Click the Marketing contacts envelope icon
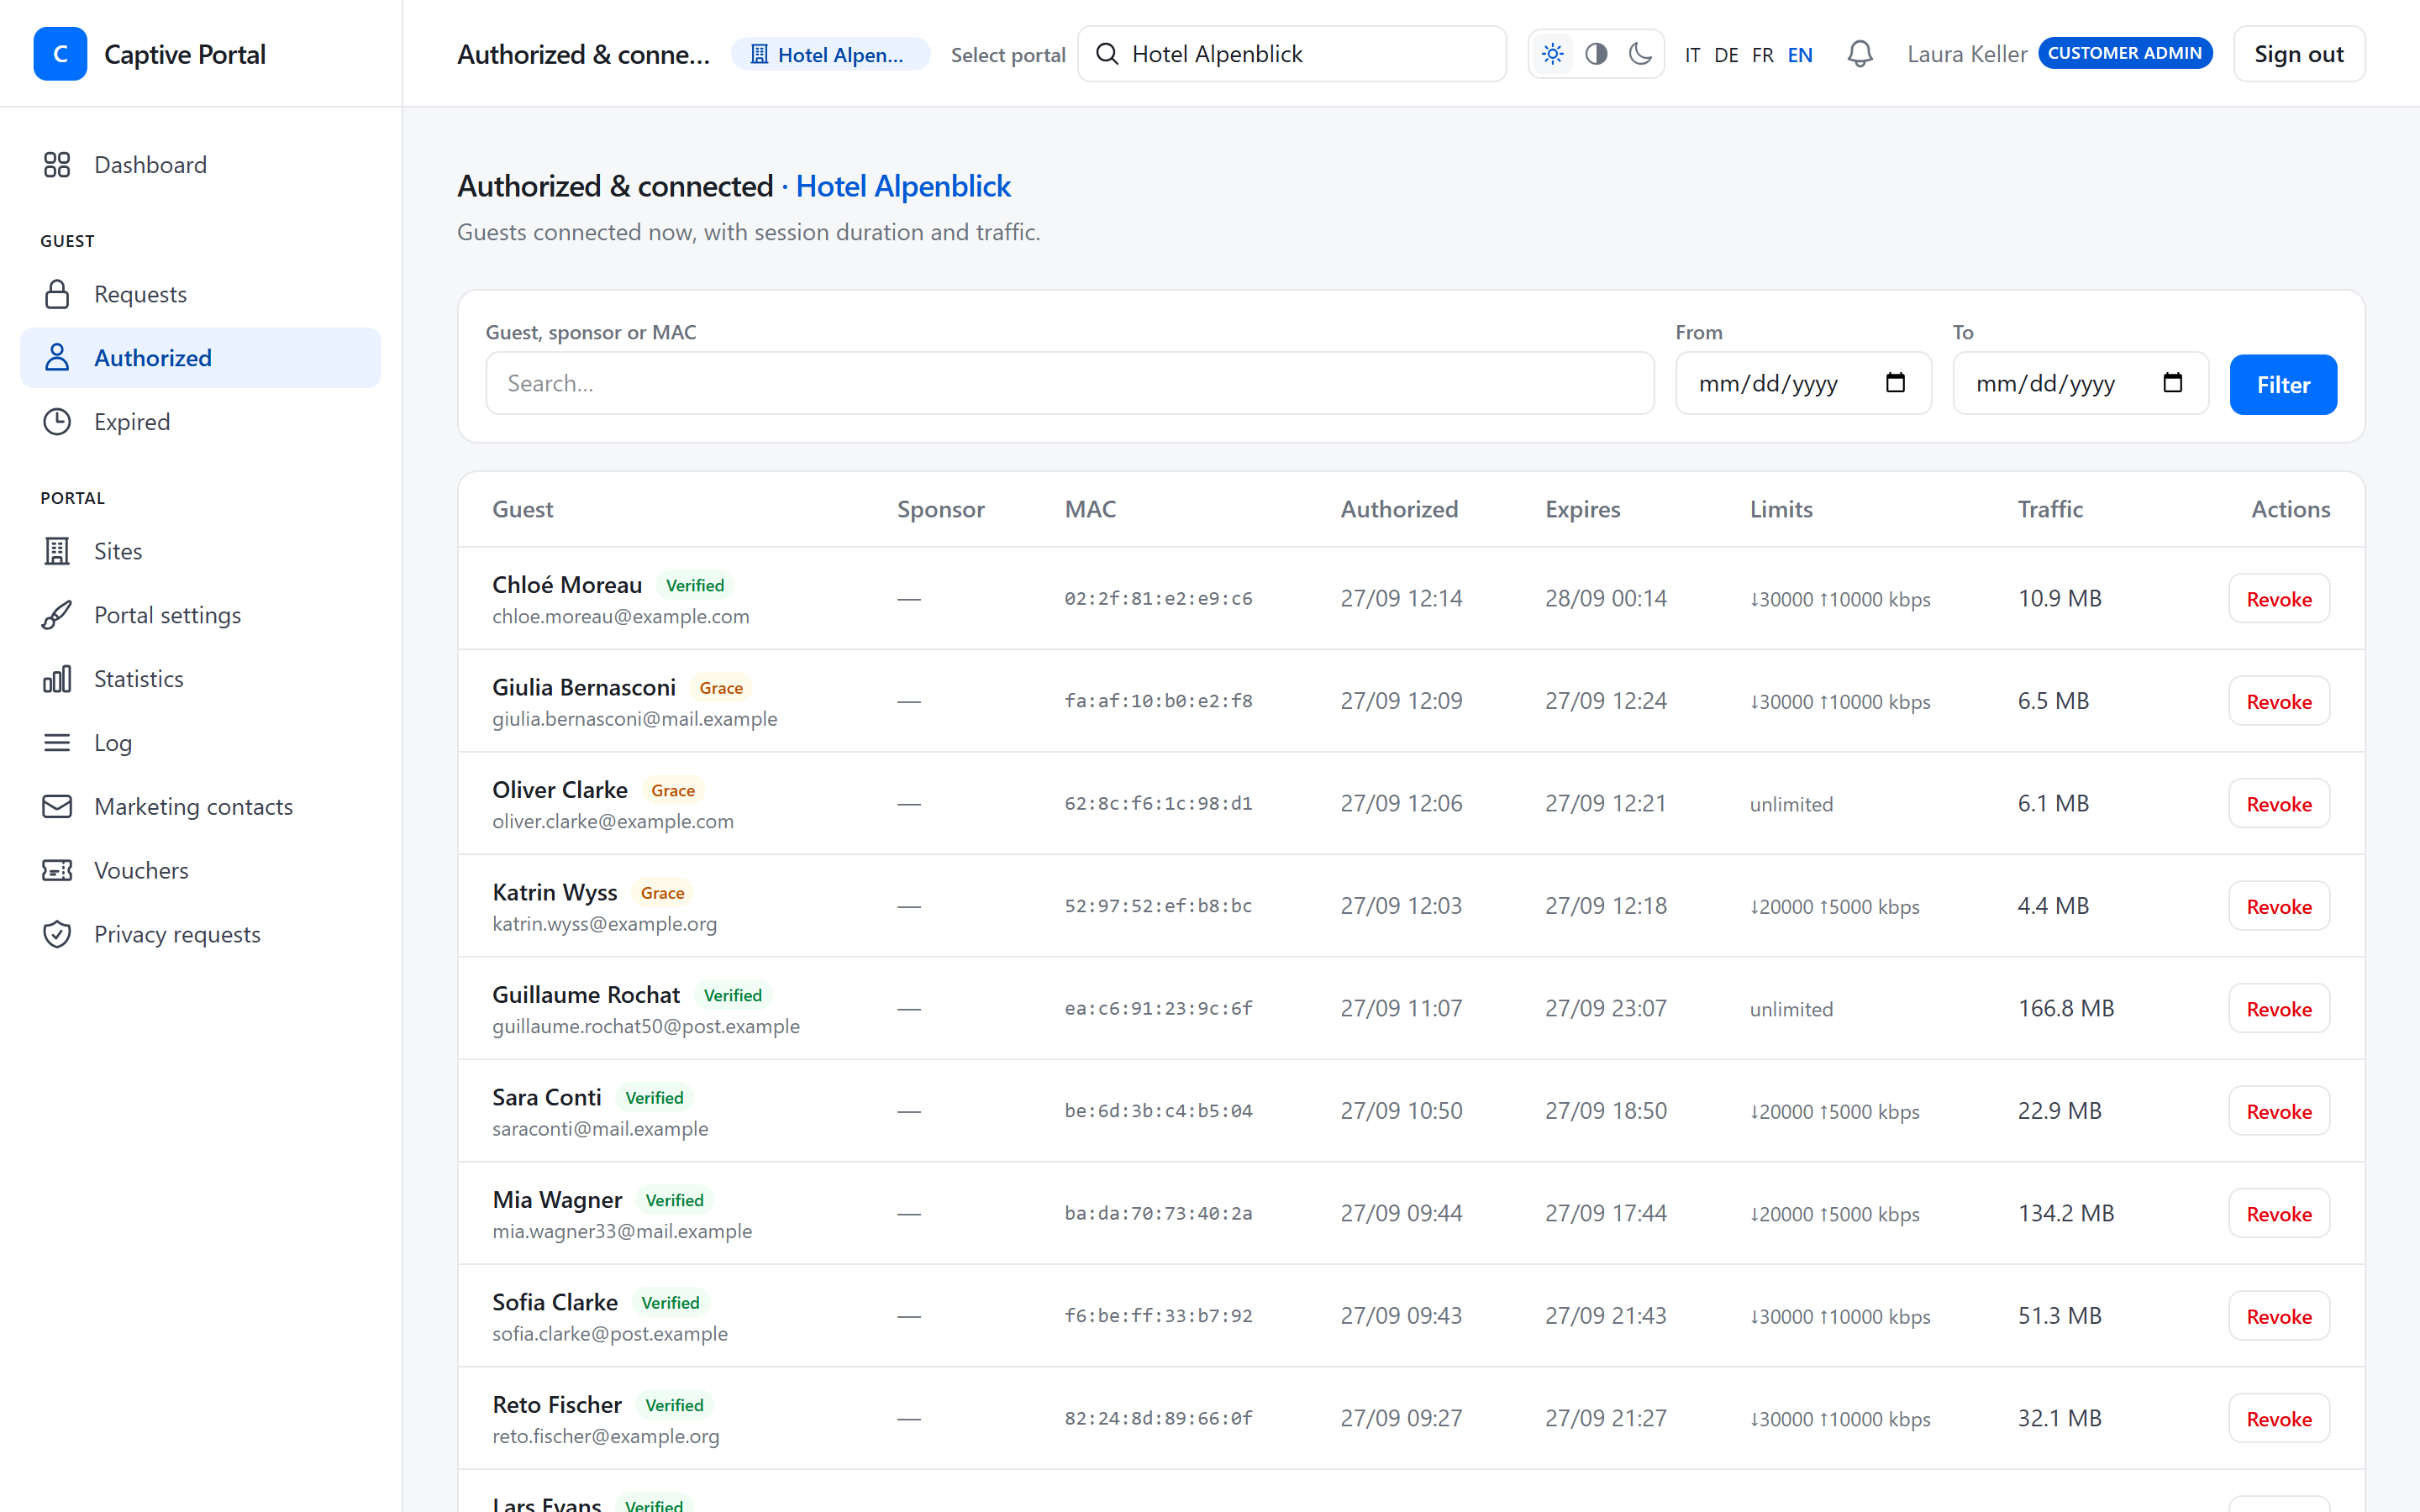Screen dimensions: 2420x1512 click(57, 806)
